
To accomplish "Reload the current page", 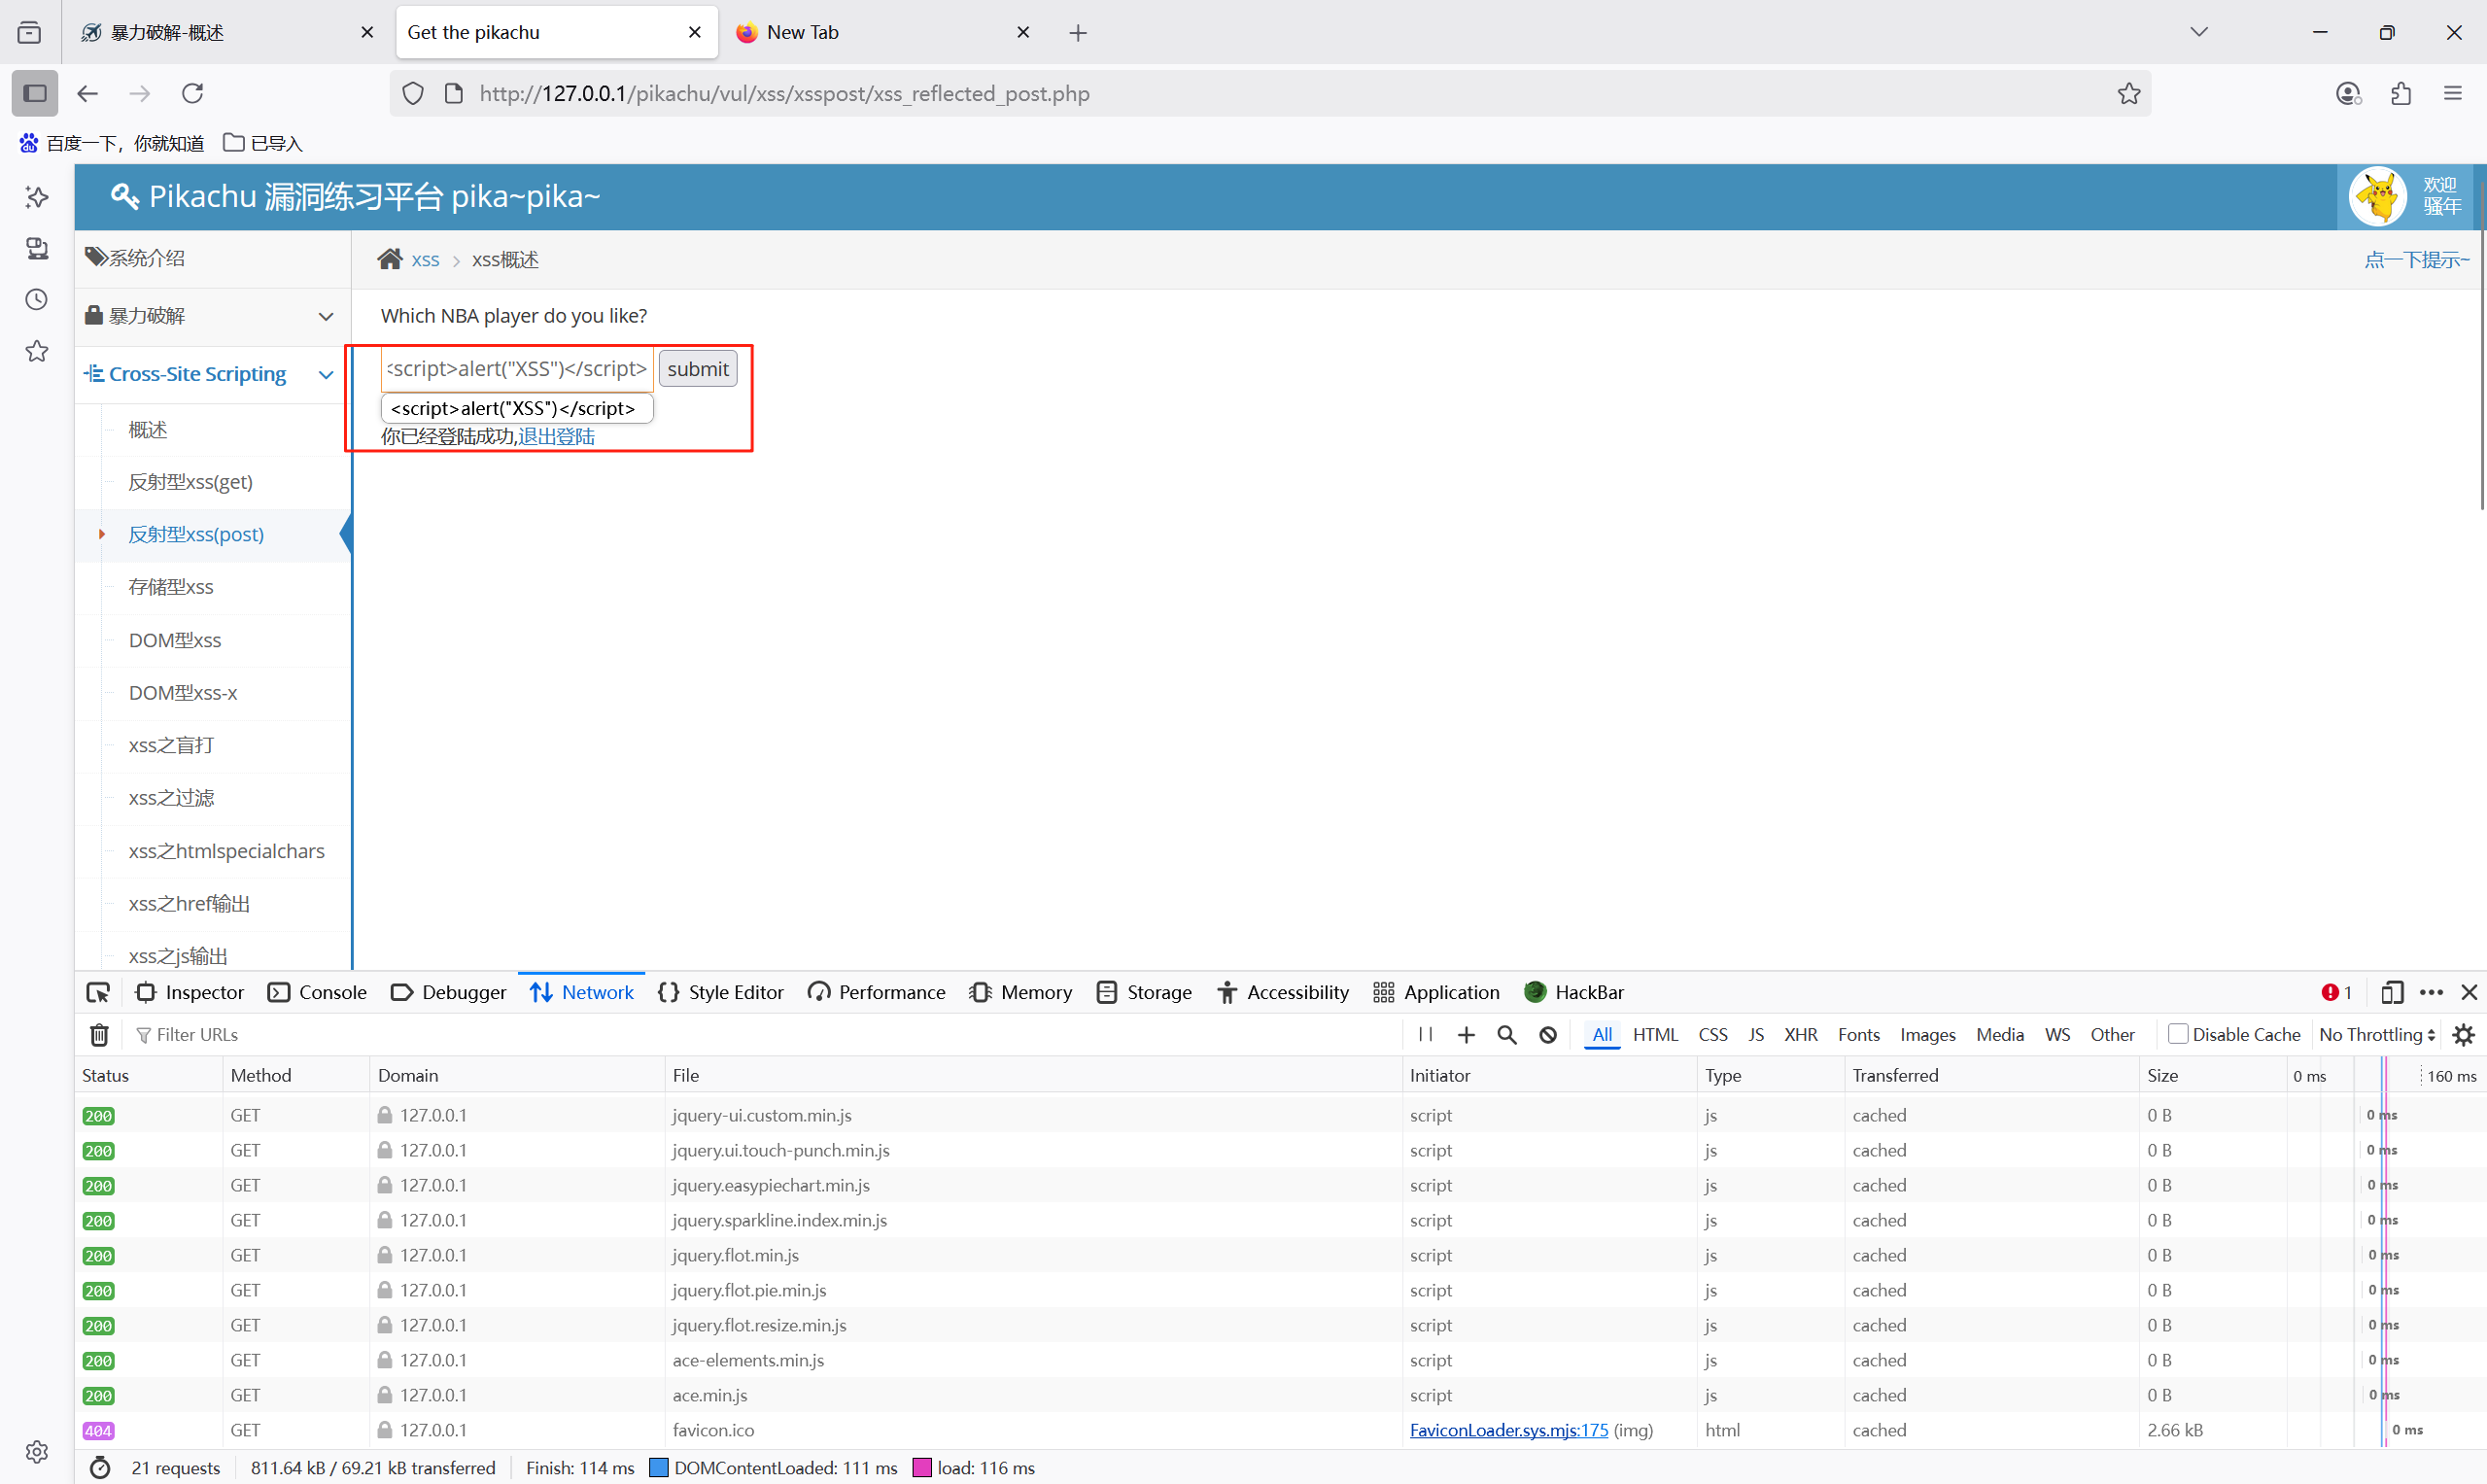I will [x=193, y=93].
